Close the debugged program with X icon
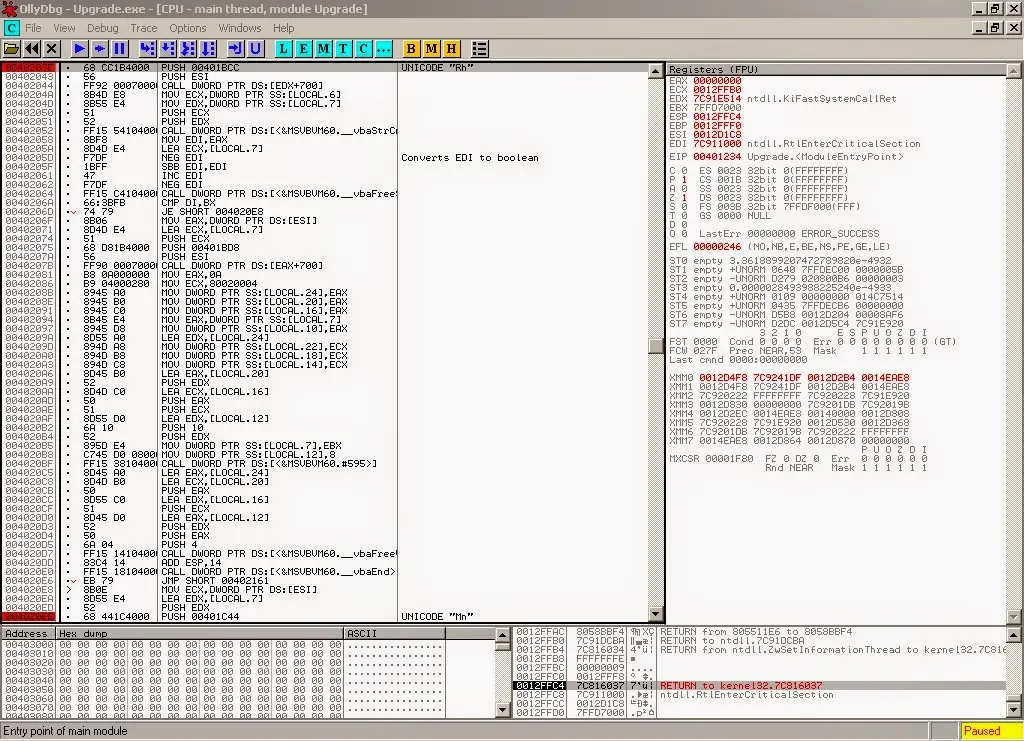 (52, 49)
